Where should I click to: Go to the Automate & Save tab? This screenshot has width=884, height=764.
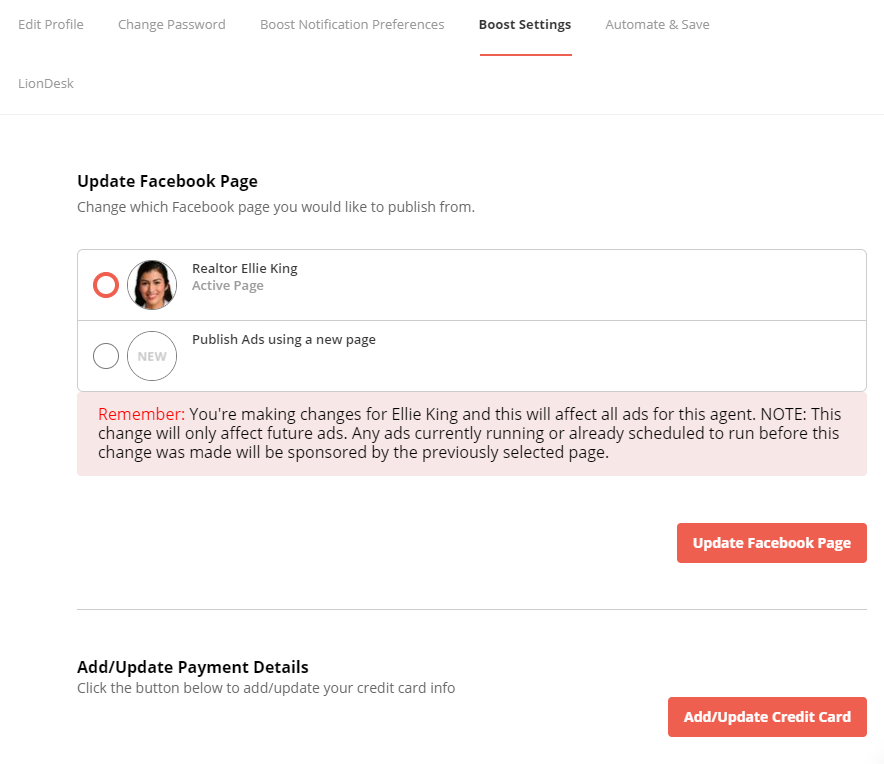[657, 25]
